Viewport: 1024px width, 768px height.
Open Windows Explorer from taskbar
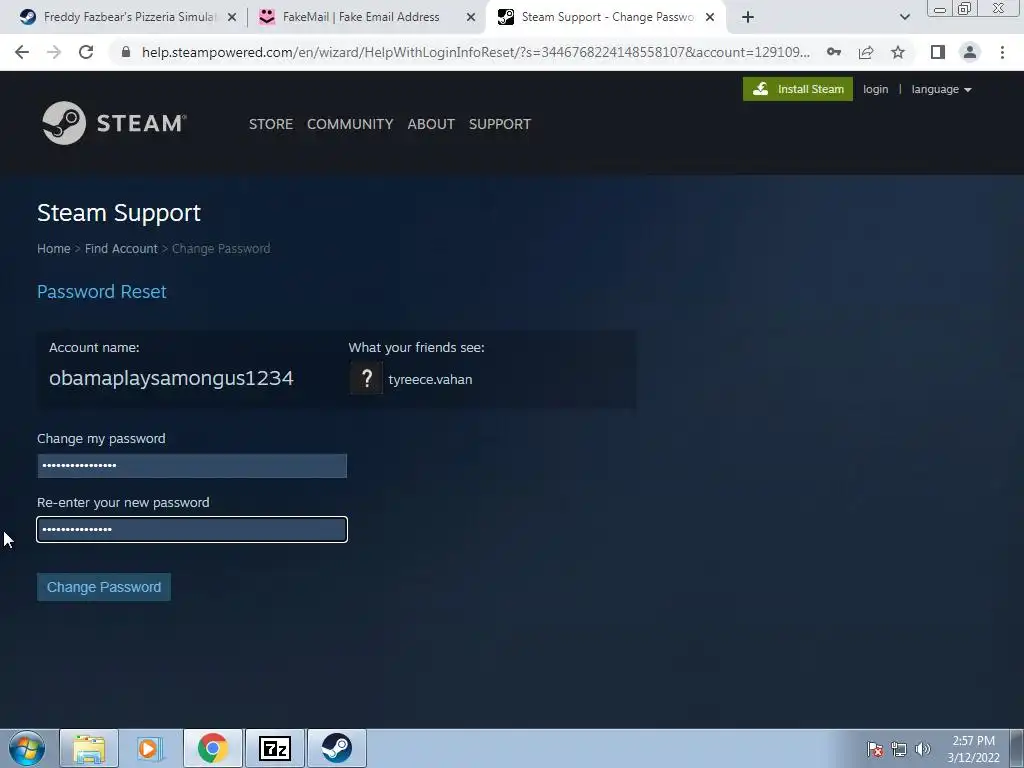click(89, 748)
